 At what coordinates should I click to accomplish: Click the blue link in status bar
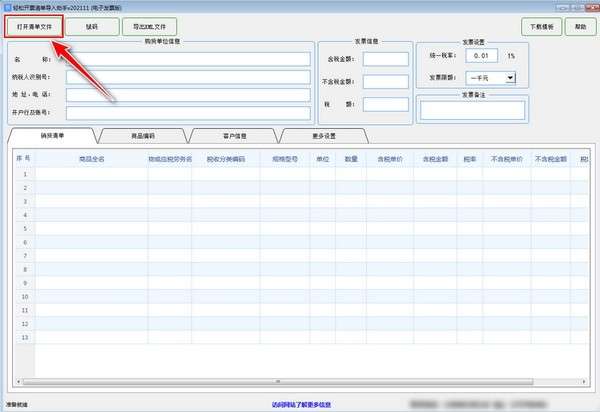[x=301, y=404]
